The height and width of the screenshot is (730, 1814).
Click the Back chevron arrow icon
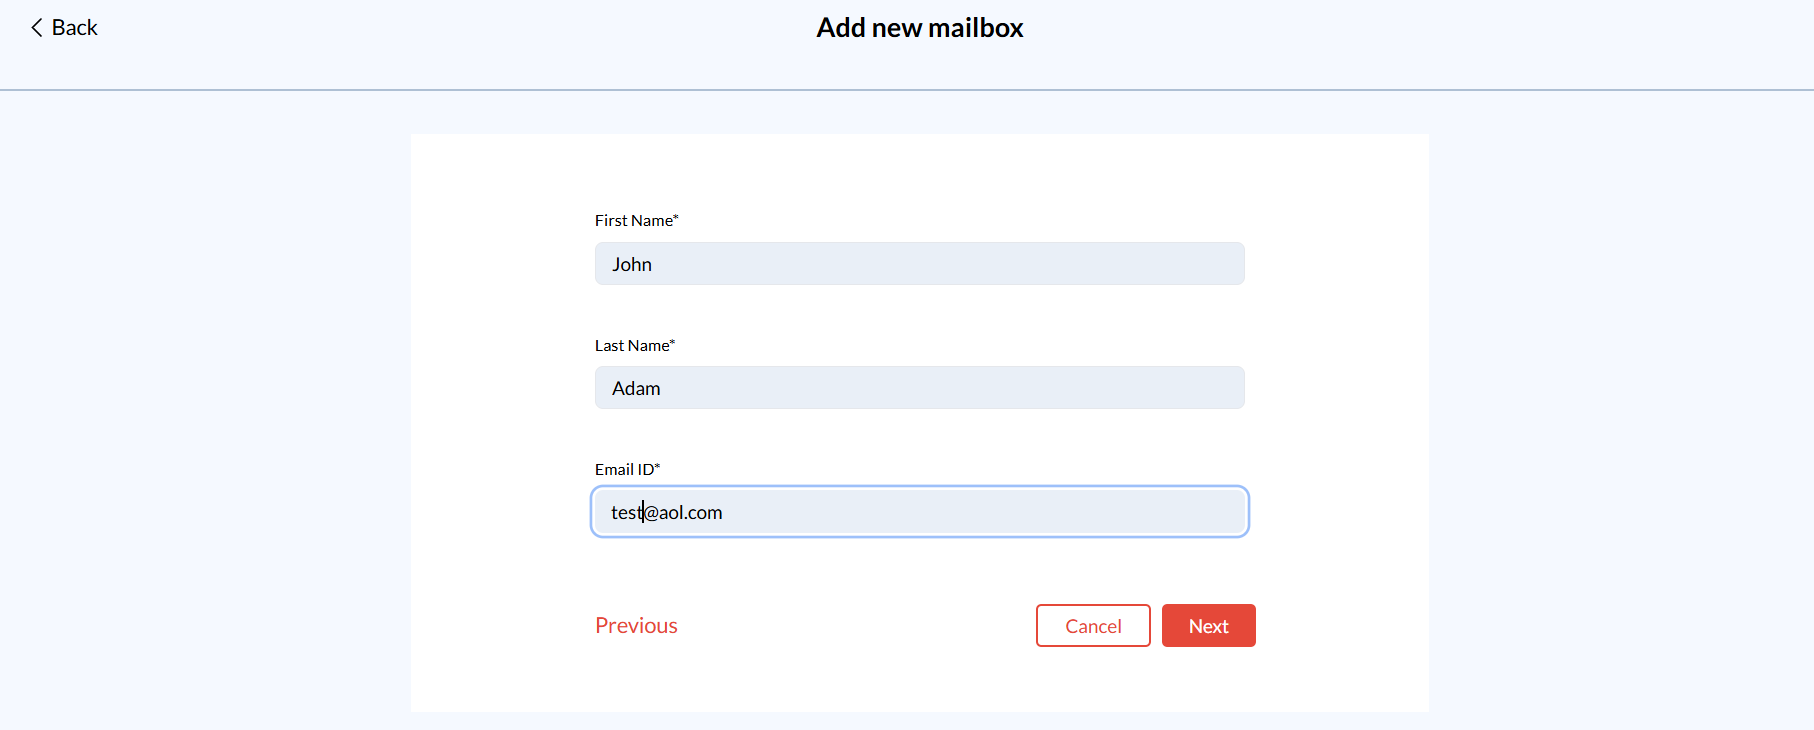click(x=37, y=28)
